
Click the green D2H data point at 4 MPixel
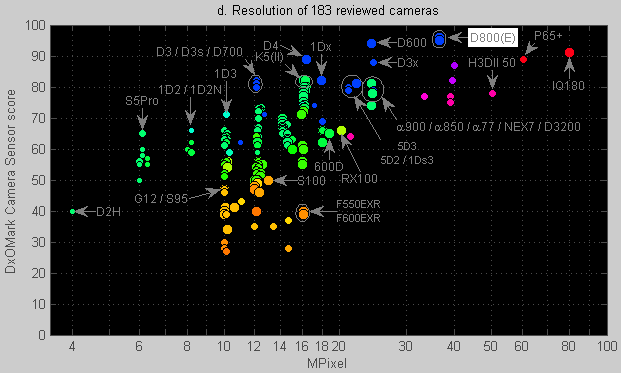tap(72, 211)
